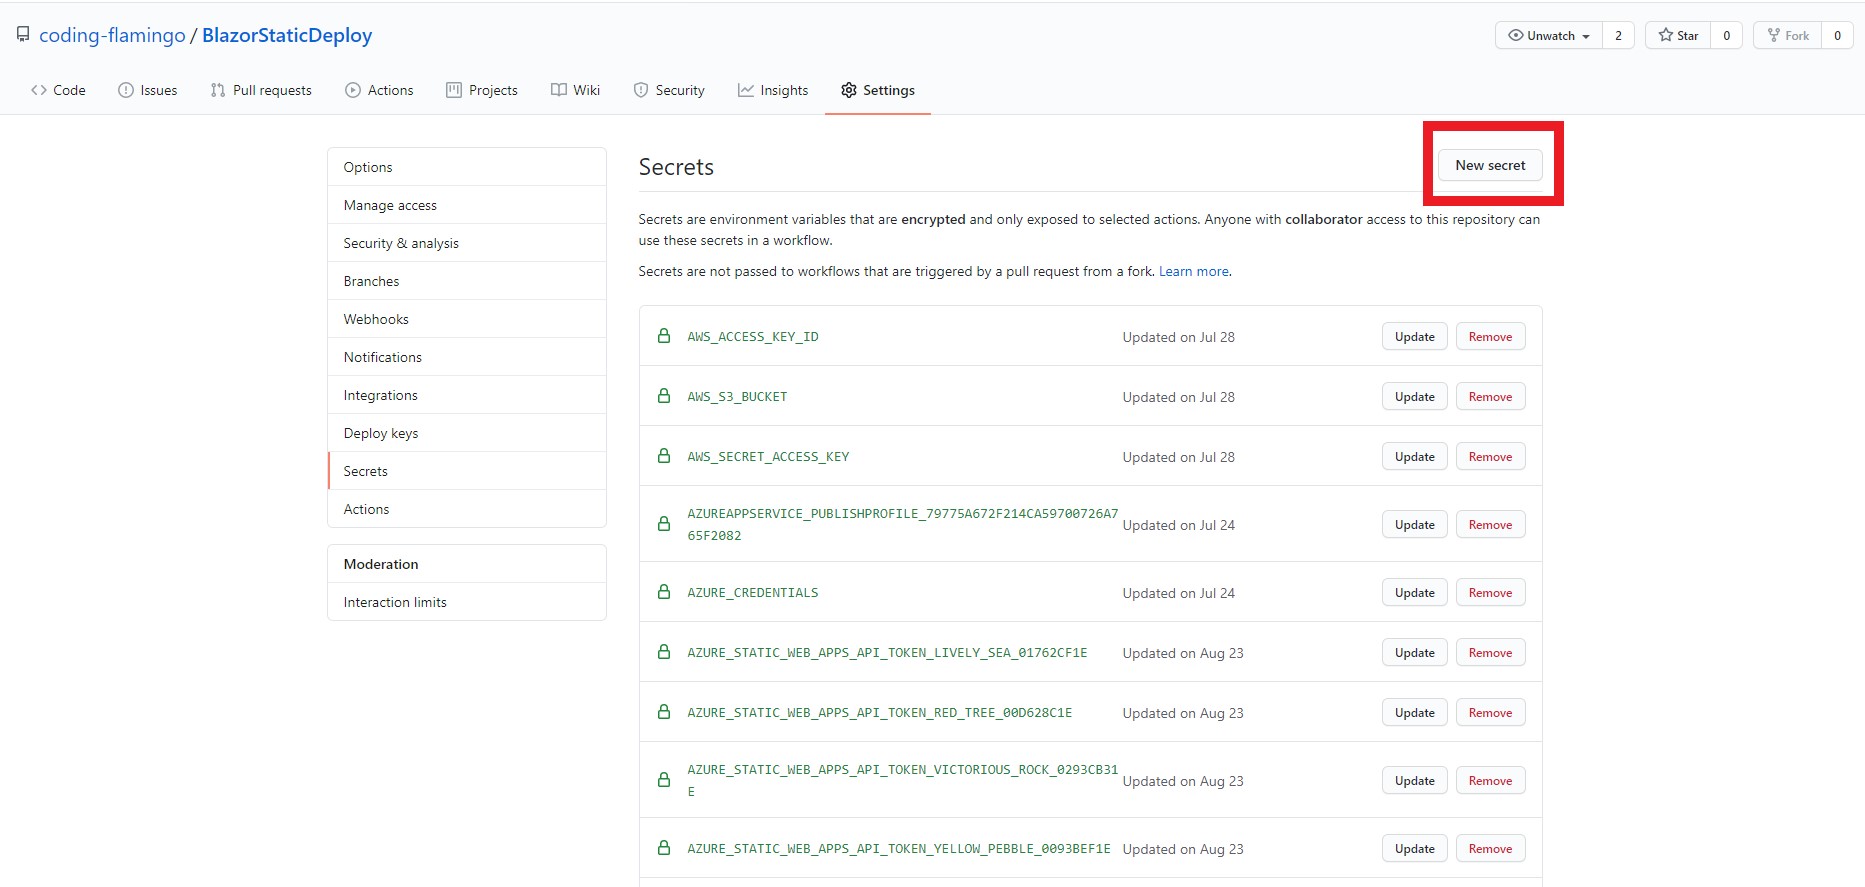The width and height of the screenshot is (1865, 887).
Task: Update the YELLOW_PEBBLE static web apps token
Action: pos(1414,849)
